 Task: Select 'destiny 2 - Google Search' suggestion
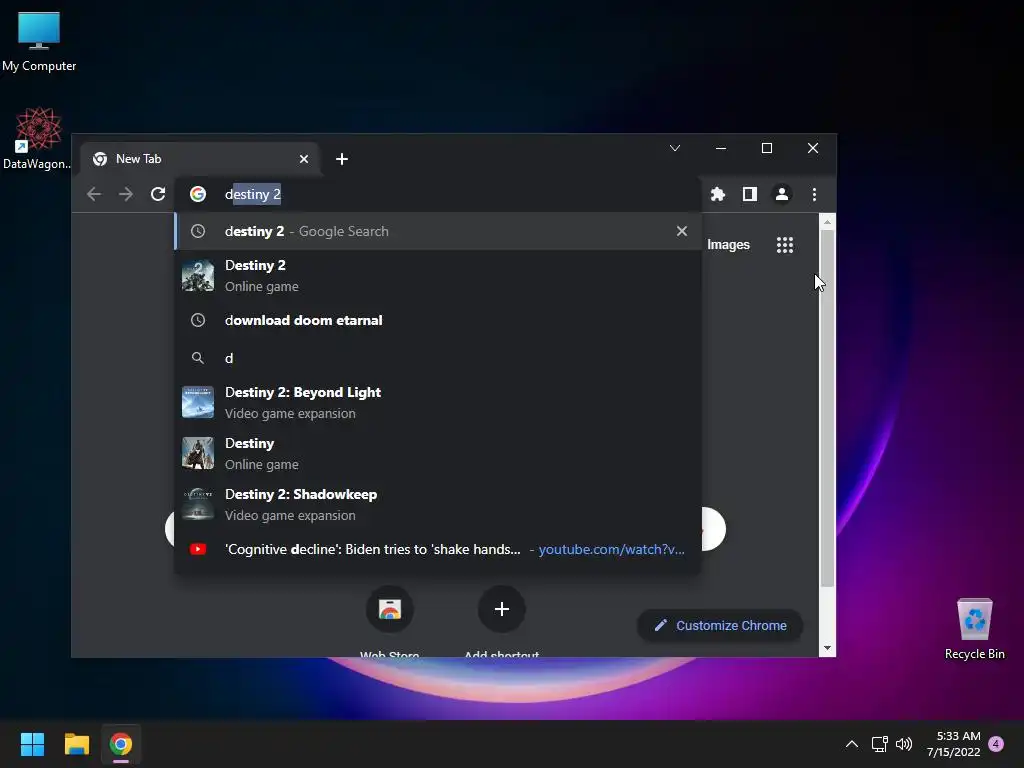point(438,231)
